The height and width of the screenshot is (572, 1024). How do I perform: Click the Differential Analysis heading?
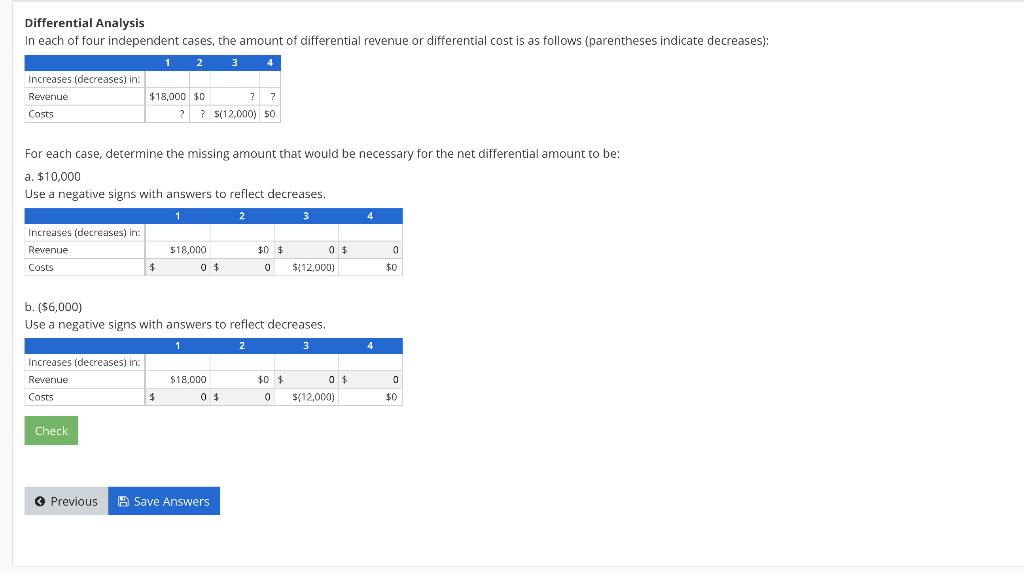tap(85, 23)
